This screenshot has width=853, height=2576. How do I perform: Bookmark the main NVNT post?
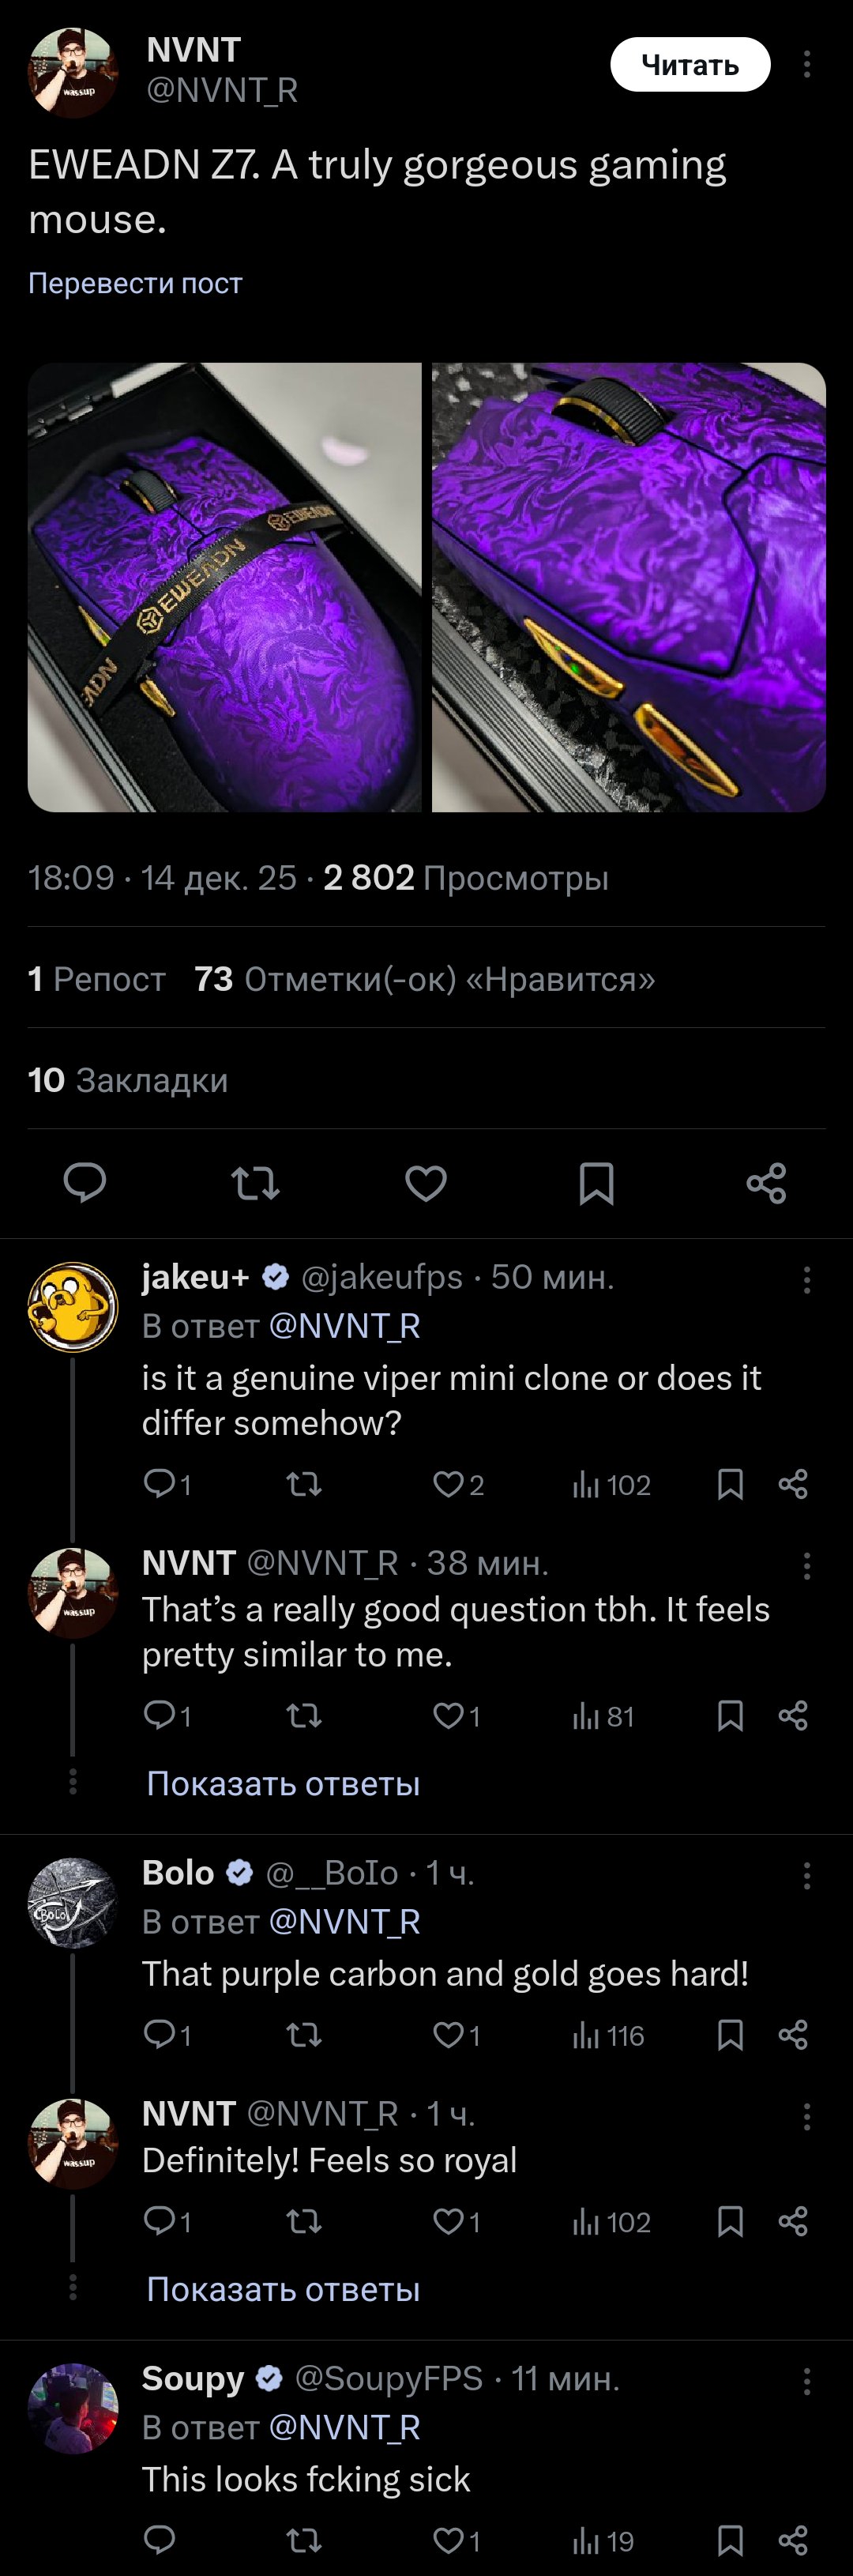(x=596, y=1183)
